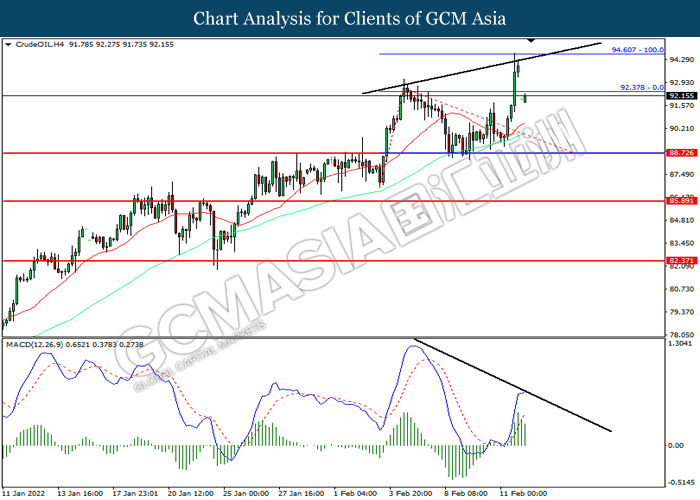The width and height of the screenshot is (700, 500).
Task: Click the red 85.891 price level tag
Action: (x=681, y=201)
